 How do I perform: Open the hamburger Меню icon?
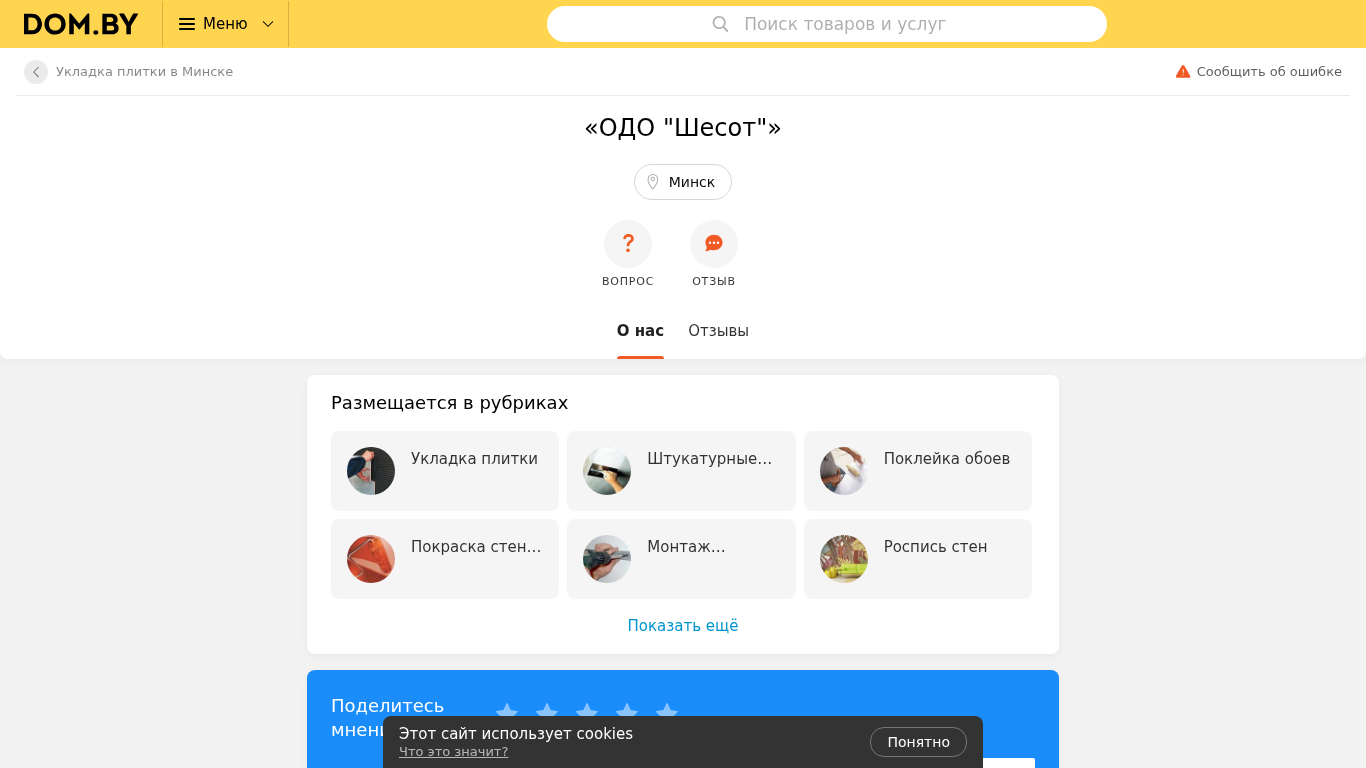coord(187,24)
